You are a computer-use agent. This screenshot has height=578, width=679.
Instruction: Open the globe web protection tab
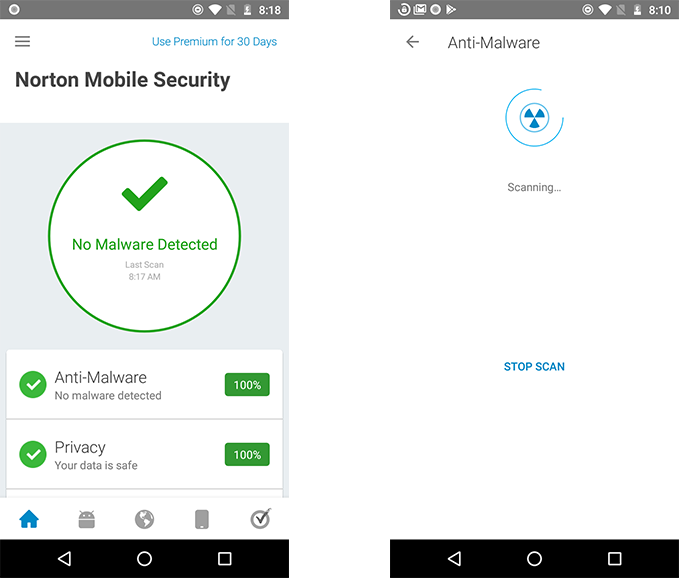(x=144, y=519)
